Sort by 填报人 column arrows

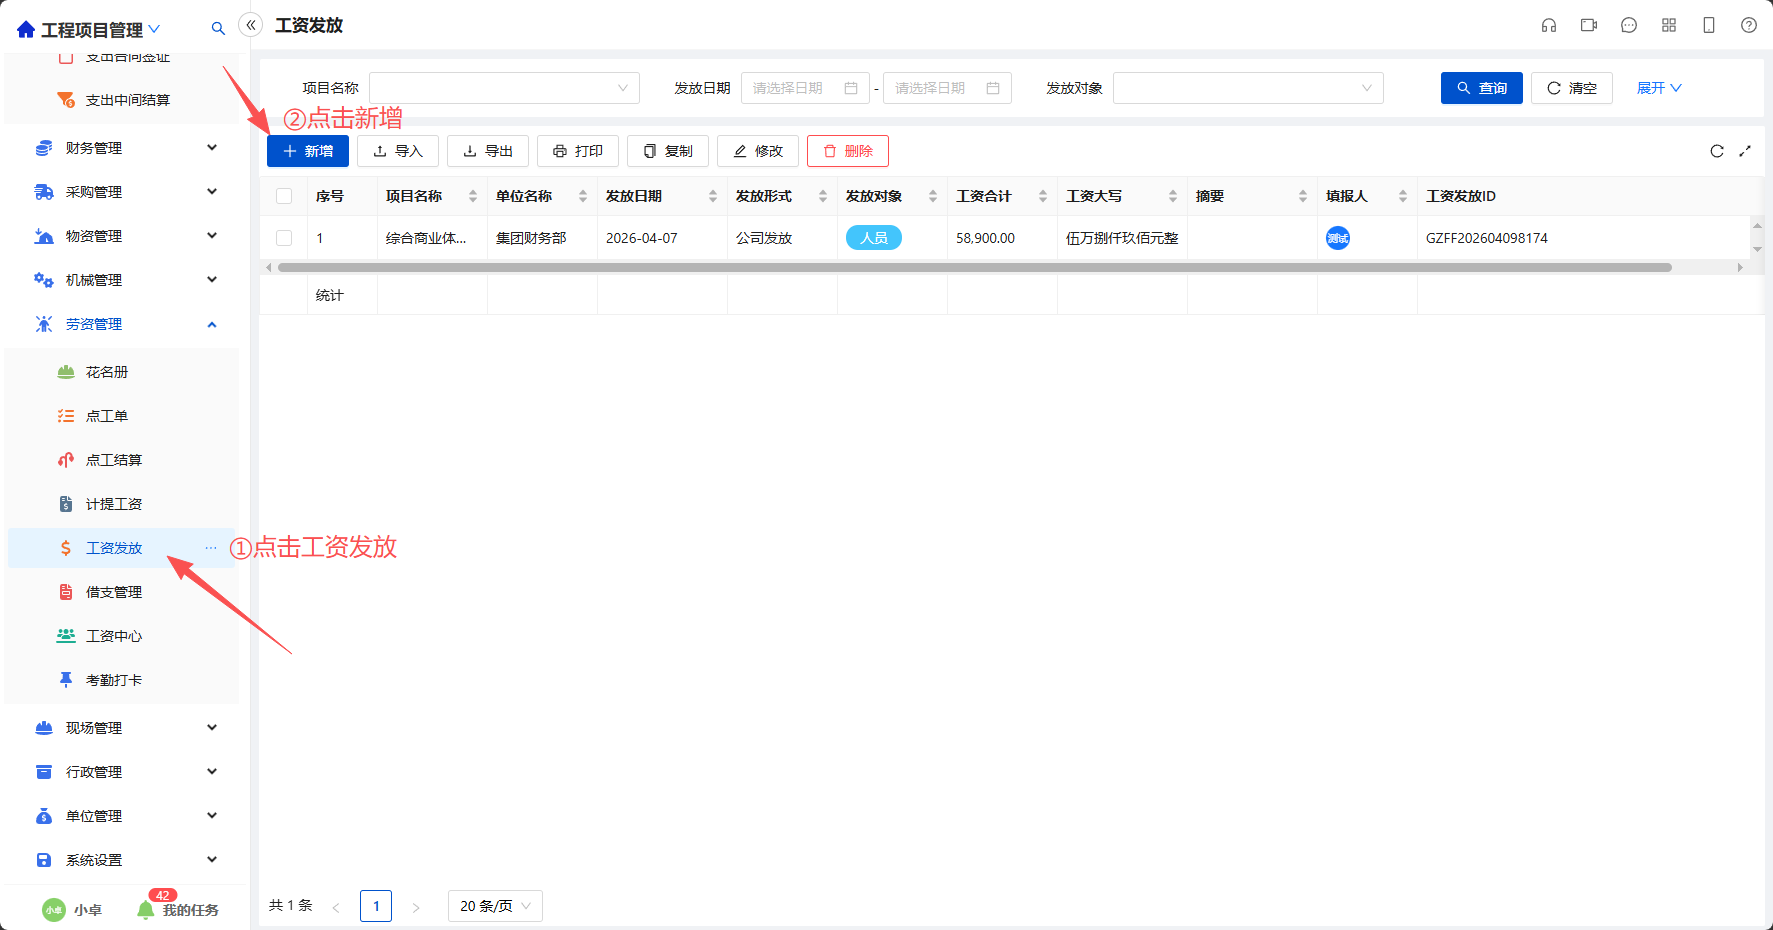(1403, 196)
